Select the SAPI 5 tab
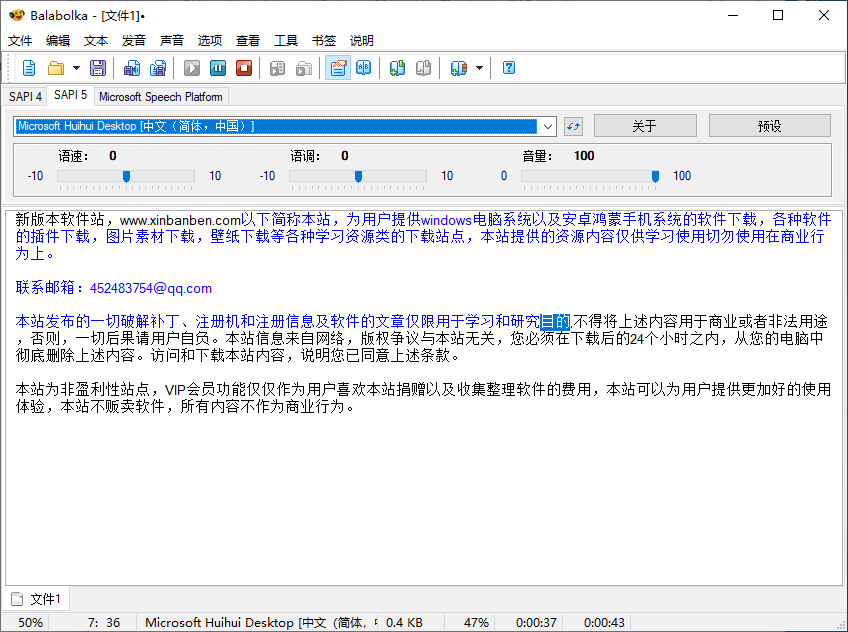848x632 pixels. (70, 95)
